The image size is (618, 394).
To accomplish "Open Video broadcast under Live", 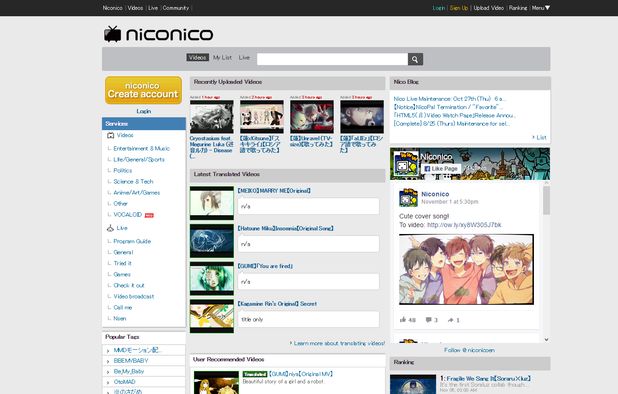I will click(x=134, y=296).
